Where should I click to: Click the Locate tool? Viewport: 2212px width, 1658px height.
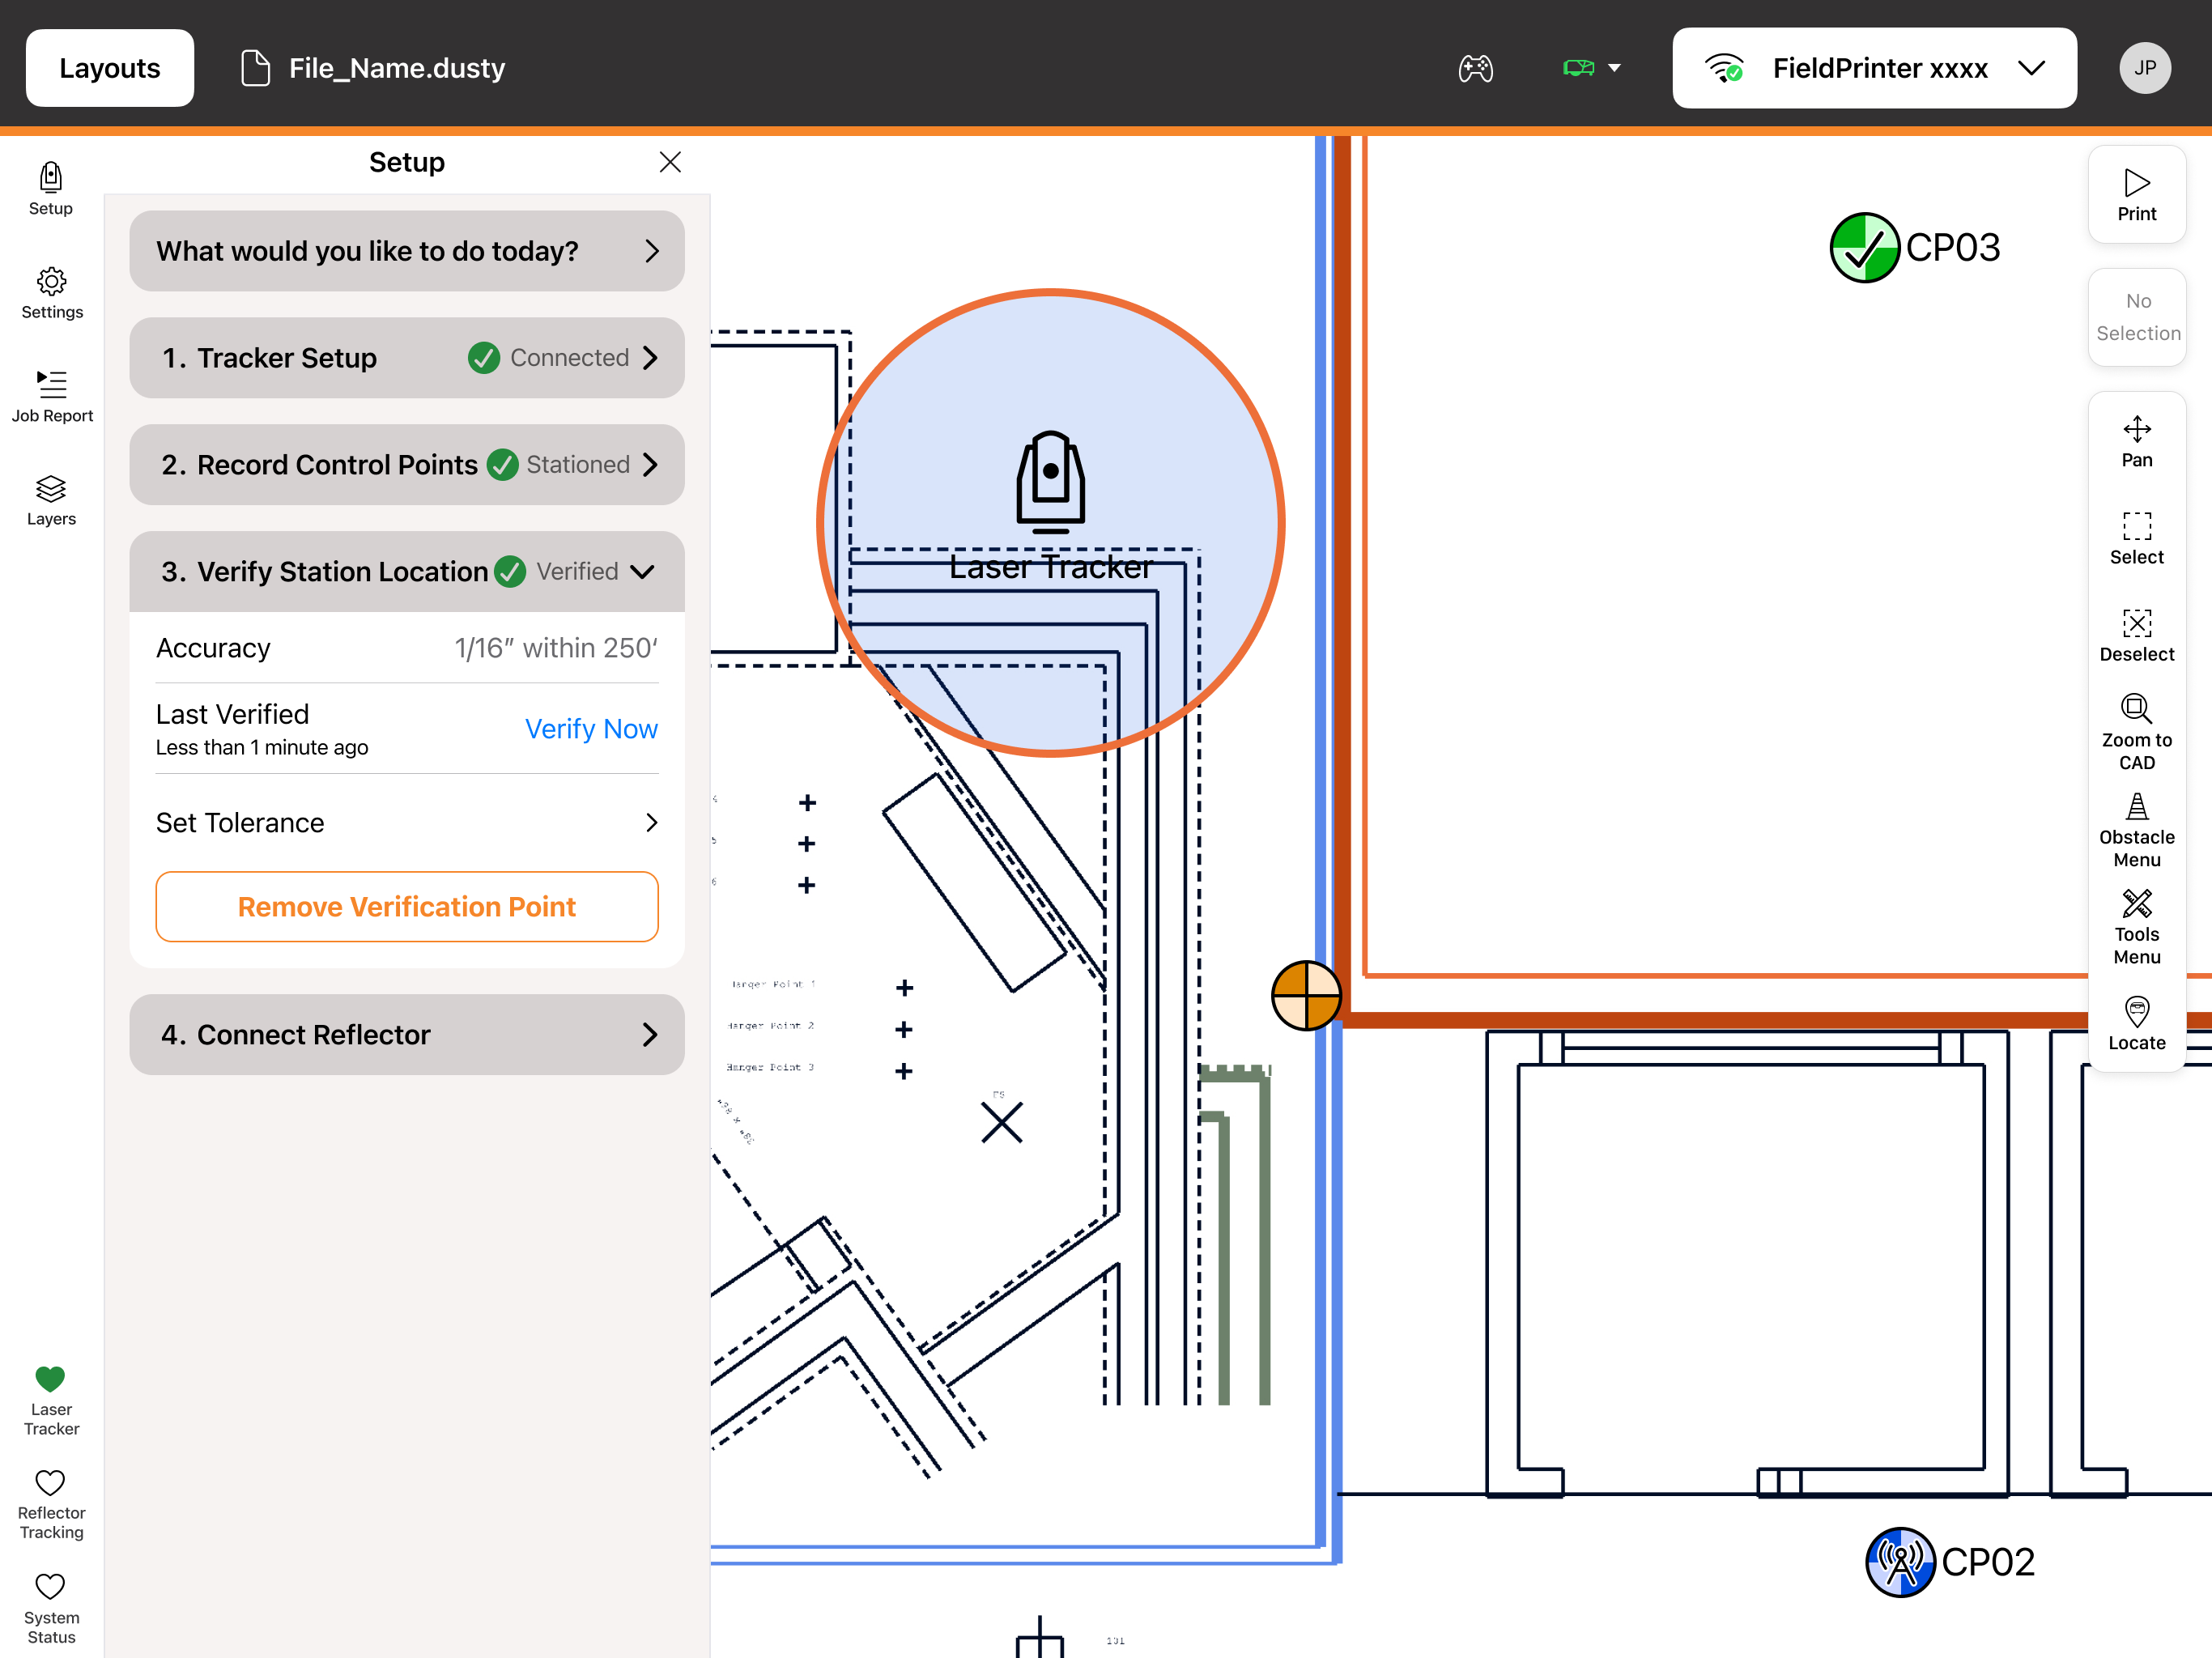(2136, 1024)
